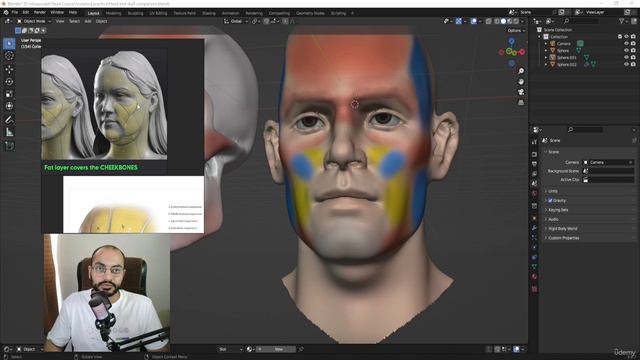
Task: Click the blue Z axis on navigation gizmo
Action: click(511, 41)
